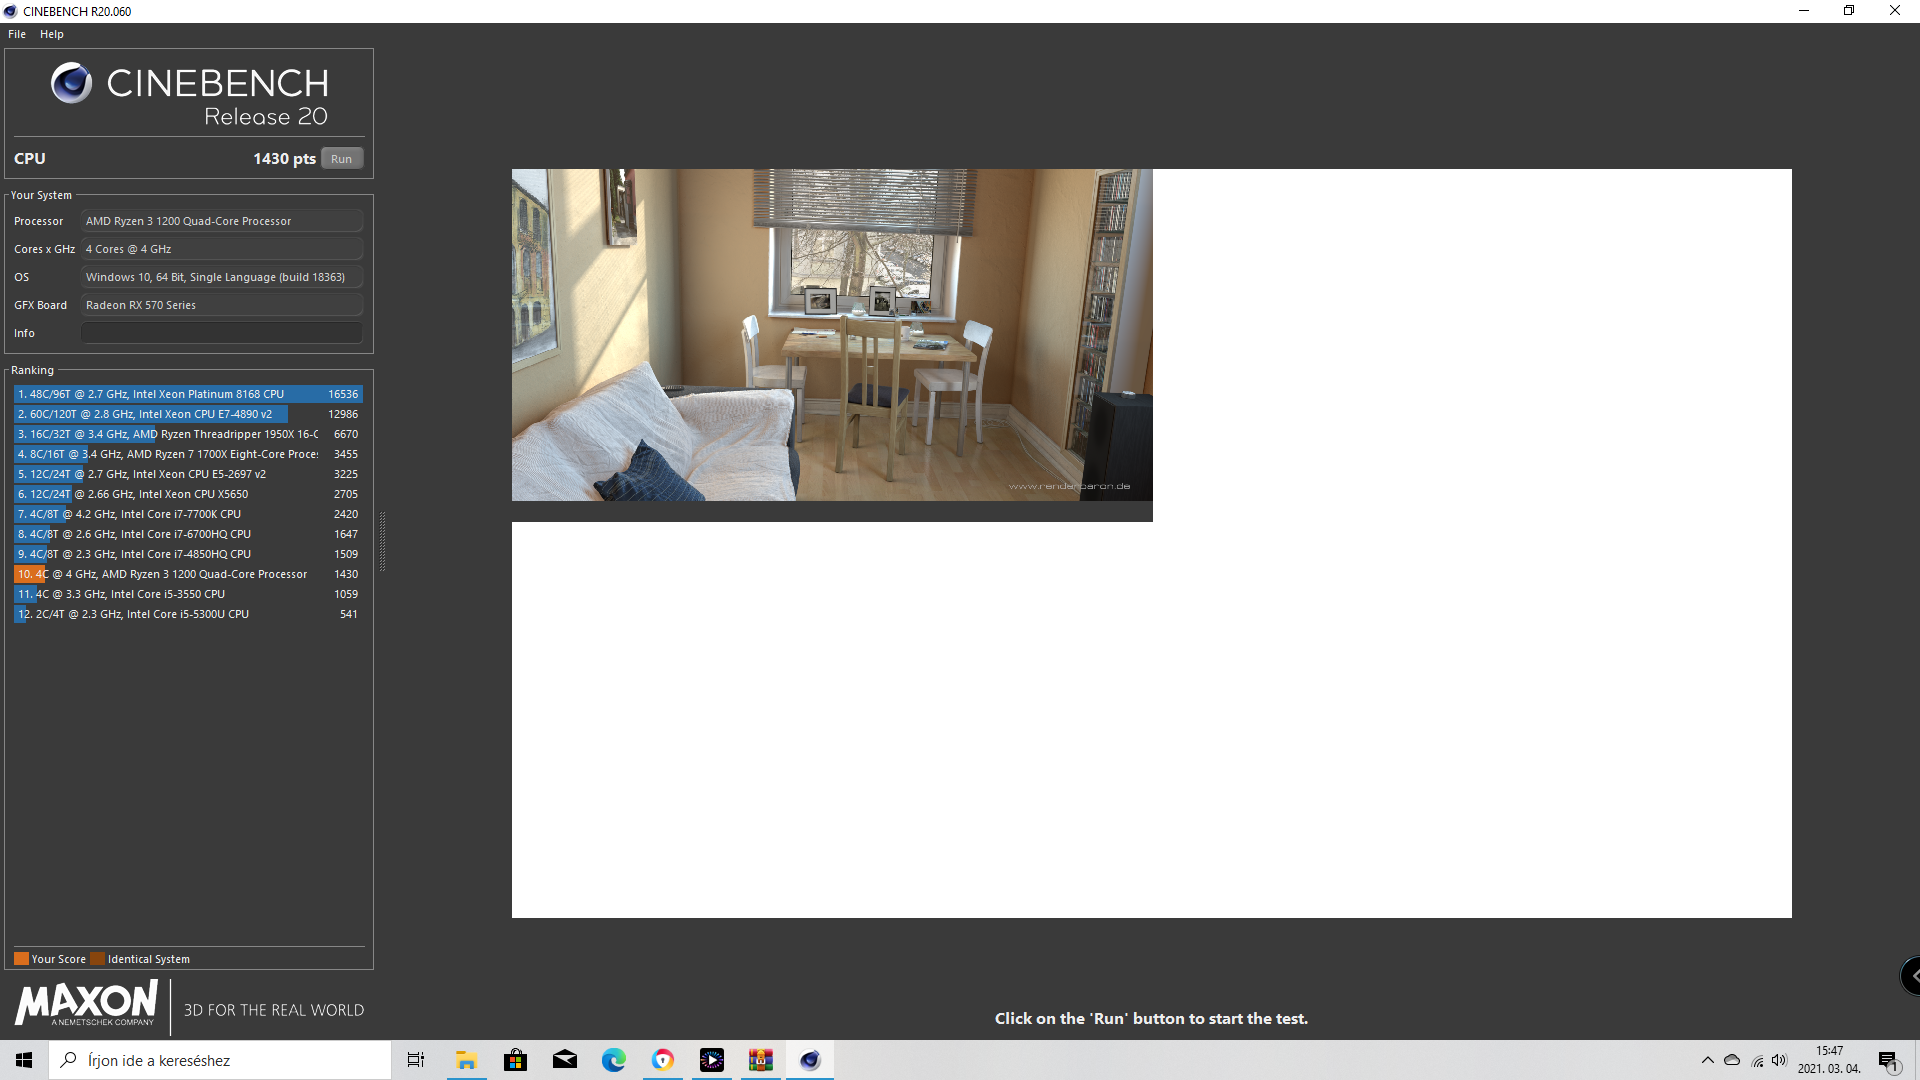Select the Core i5-5300U ranking row
Screen dimensions: 1920x1080
tap(188, 614)
